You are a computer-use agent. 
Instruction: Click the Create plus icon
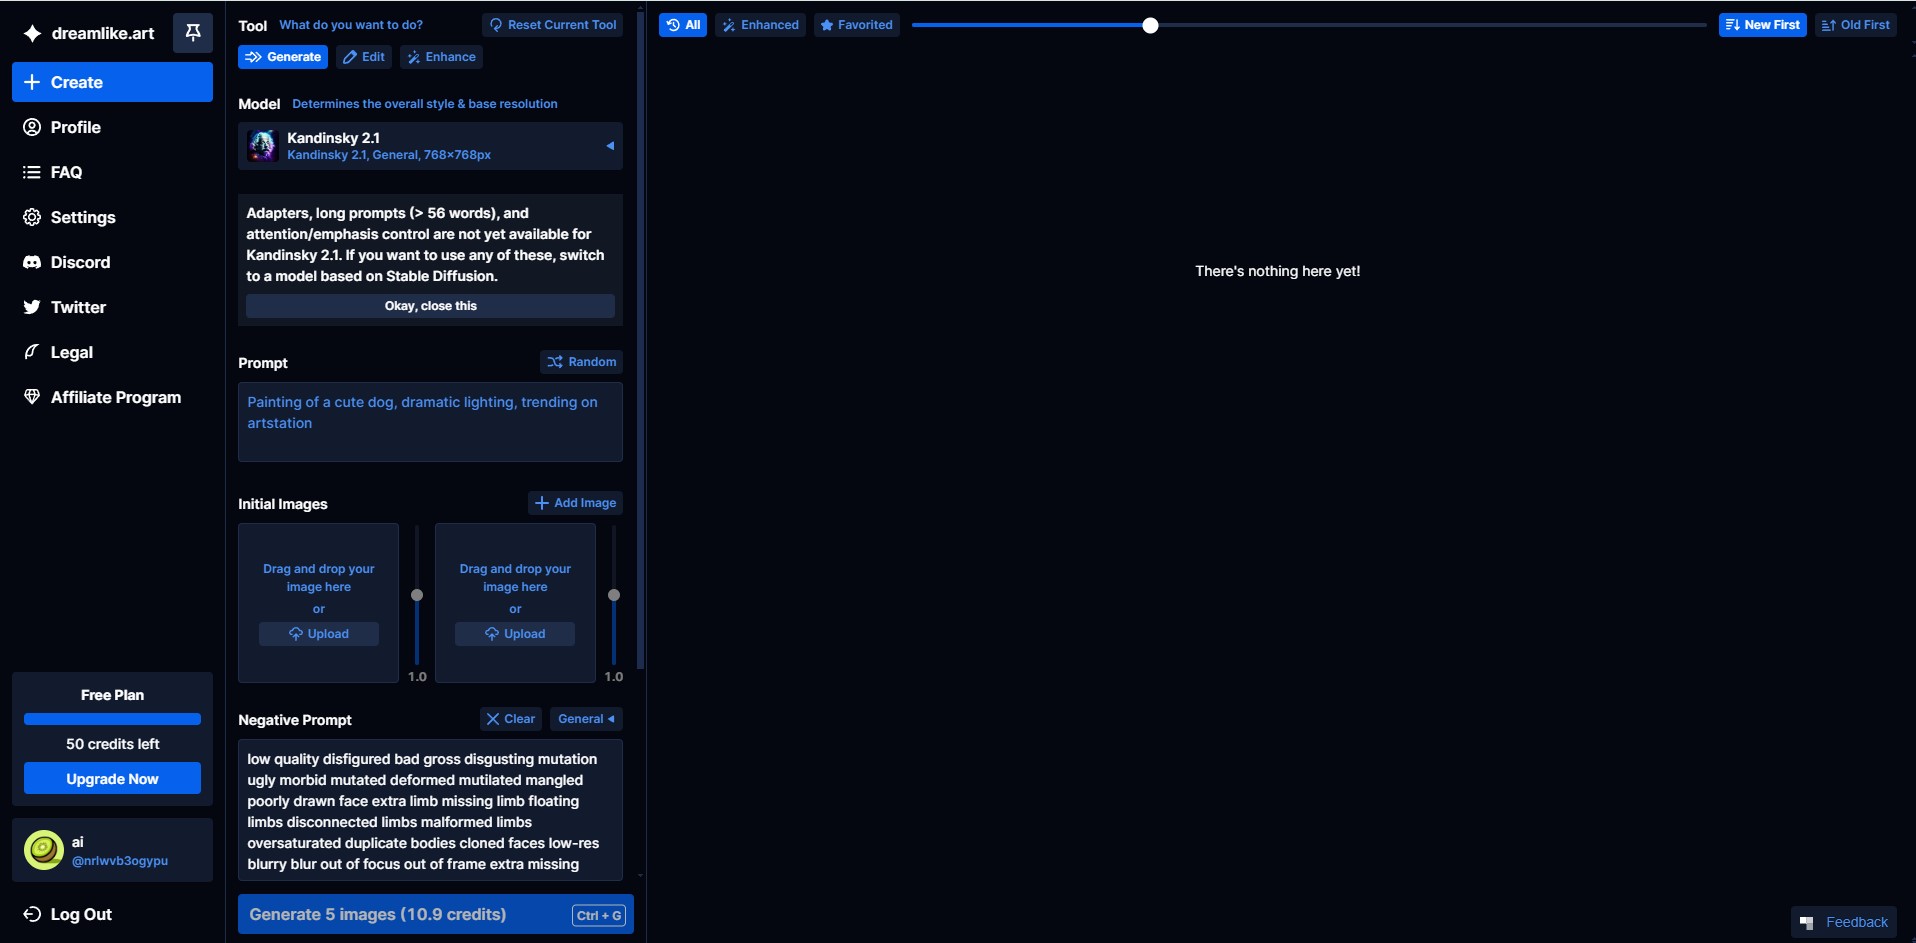point(32,82)
